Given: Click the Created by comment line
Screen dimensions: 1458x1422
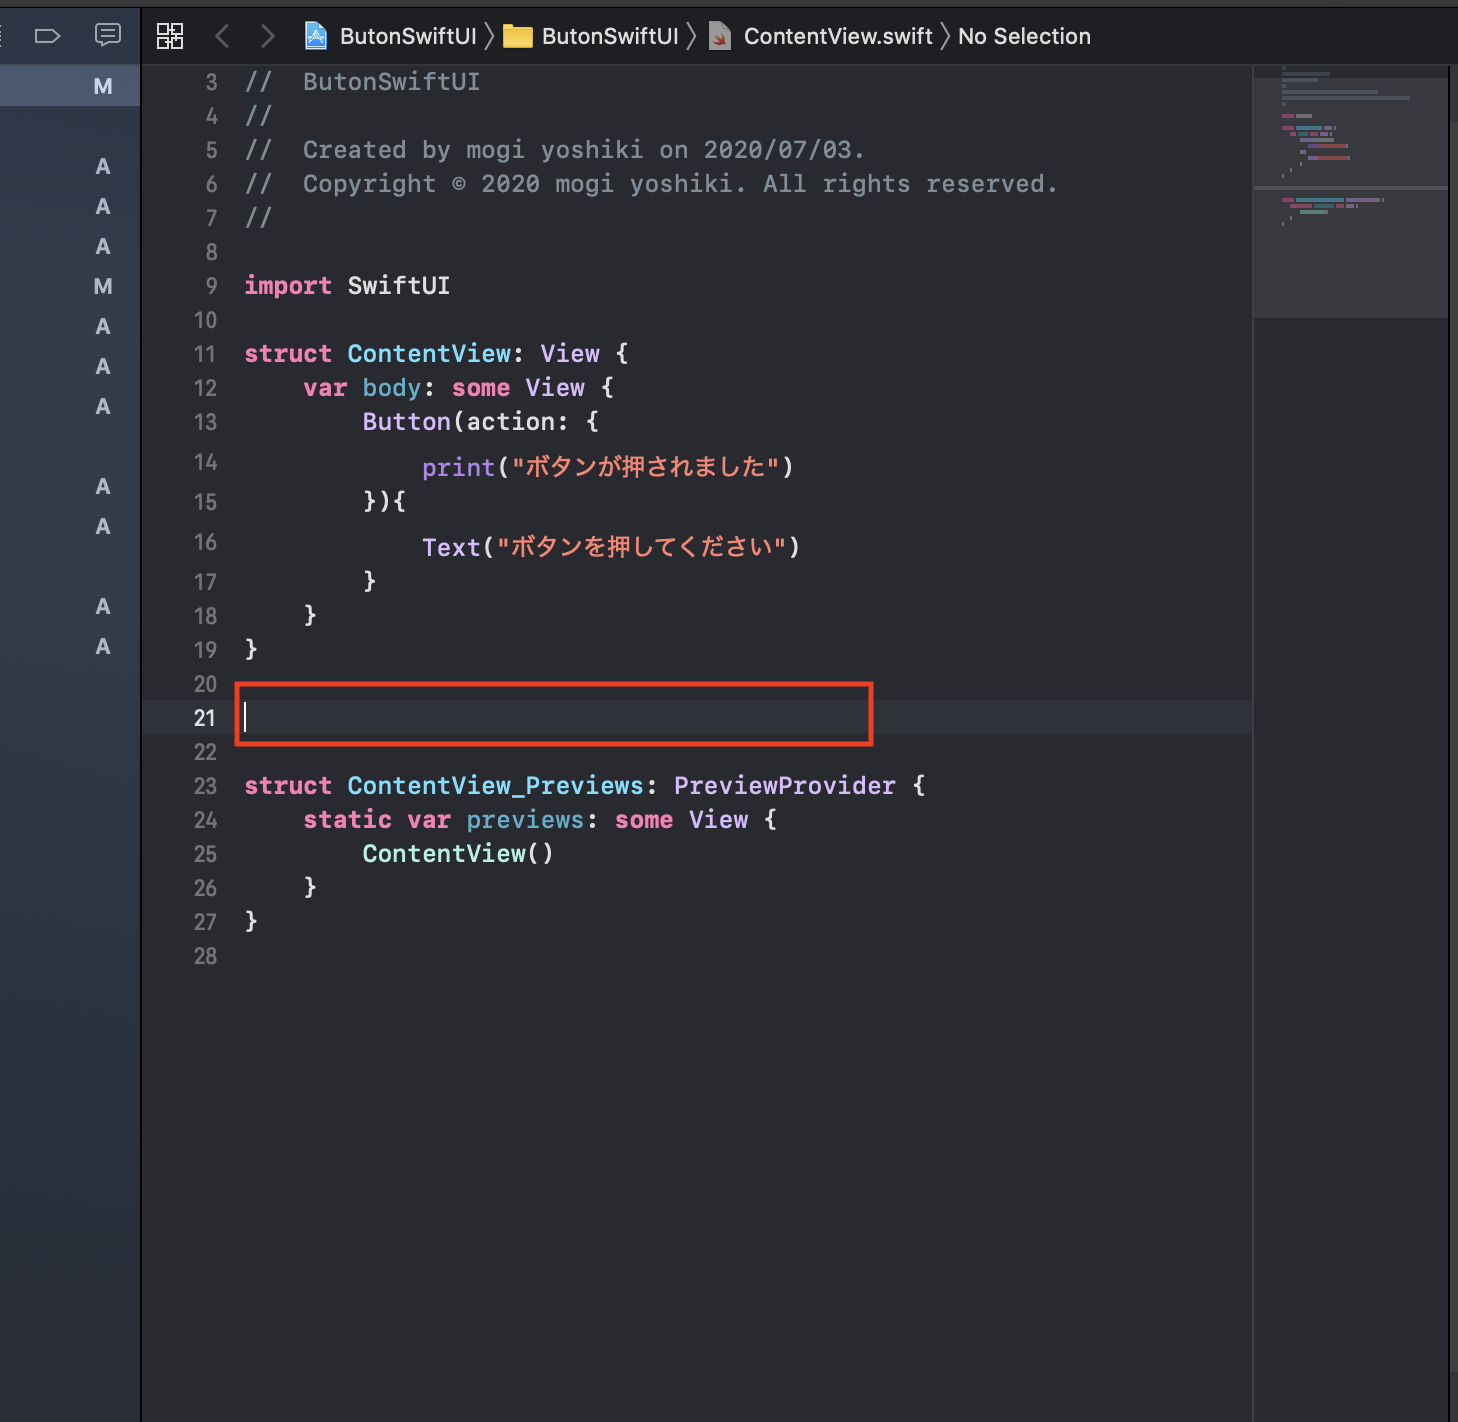Looking at the screenshot, I should click(x=554, y=150).
